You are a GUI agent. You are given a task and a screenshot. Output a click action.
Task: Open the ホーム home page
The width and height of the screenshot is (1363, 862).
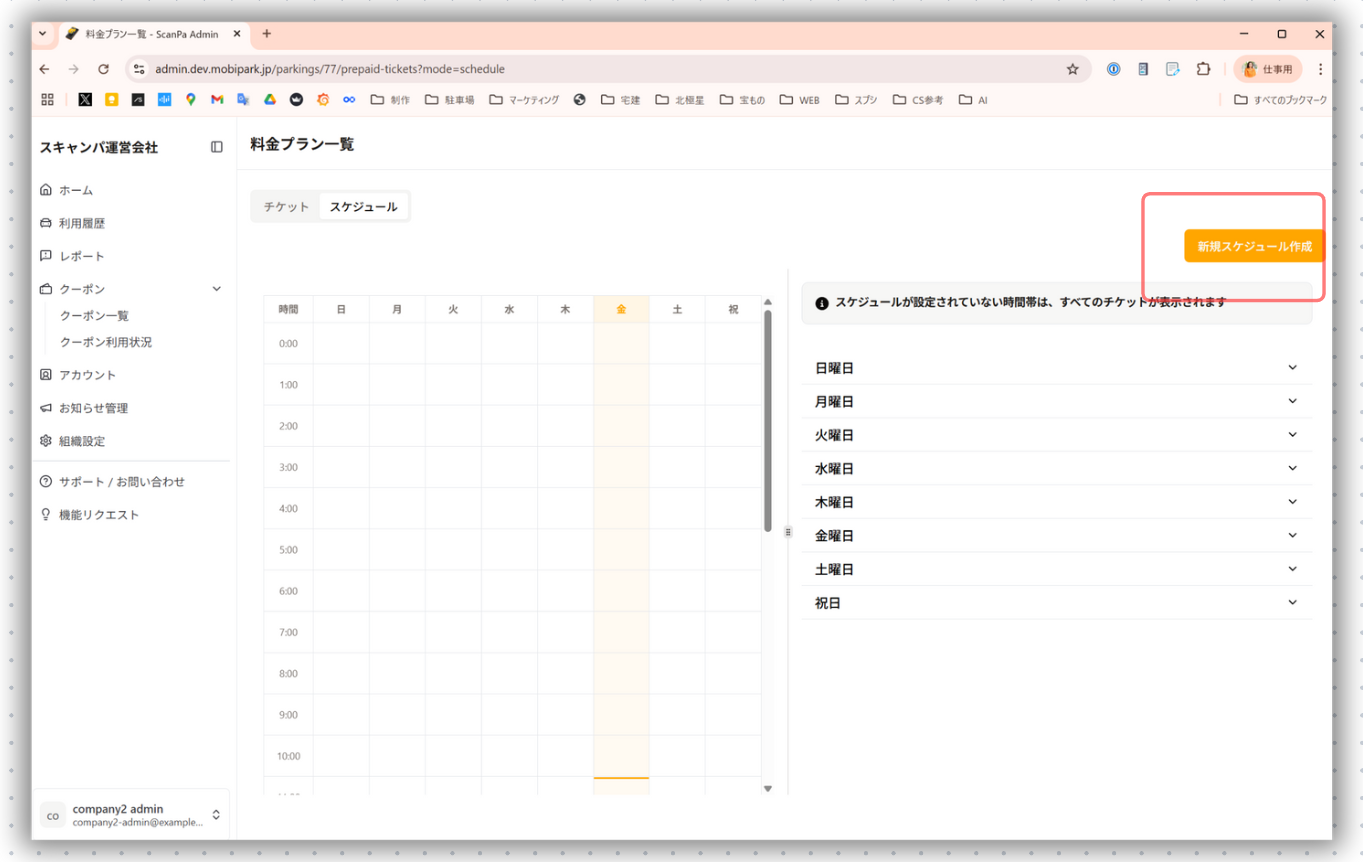pos(75,190)
